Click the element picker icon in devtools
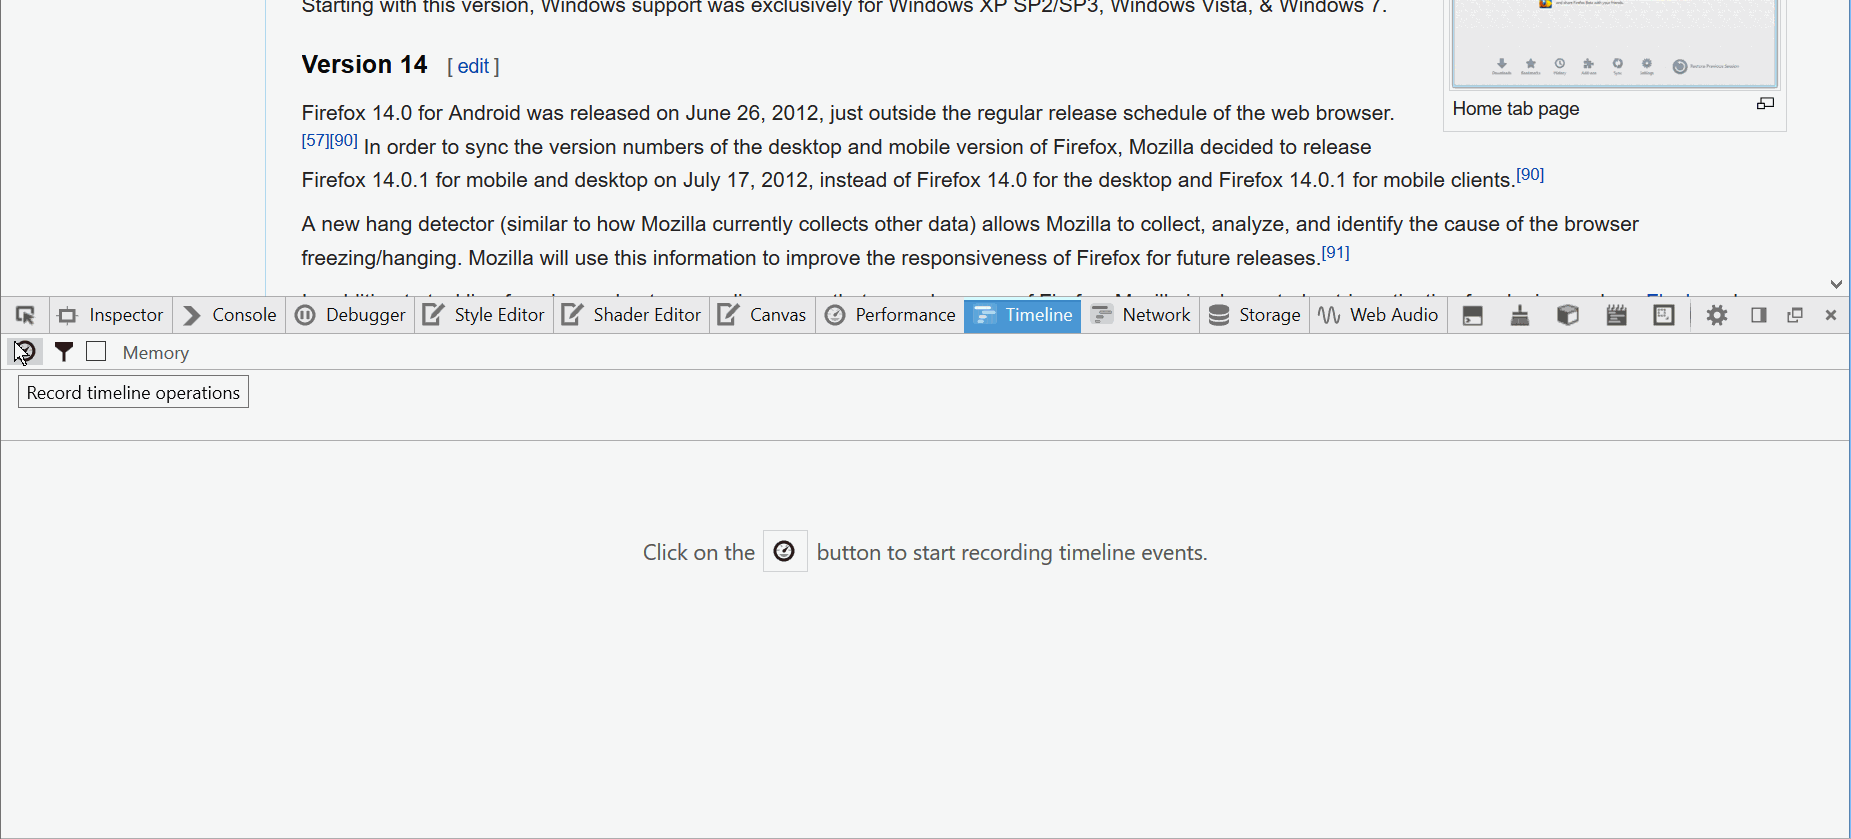 (x=25, y=316)
